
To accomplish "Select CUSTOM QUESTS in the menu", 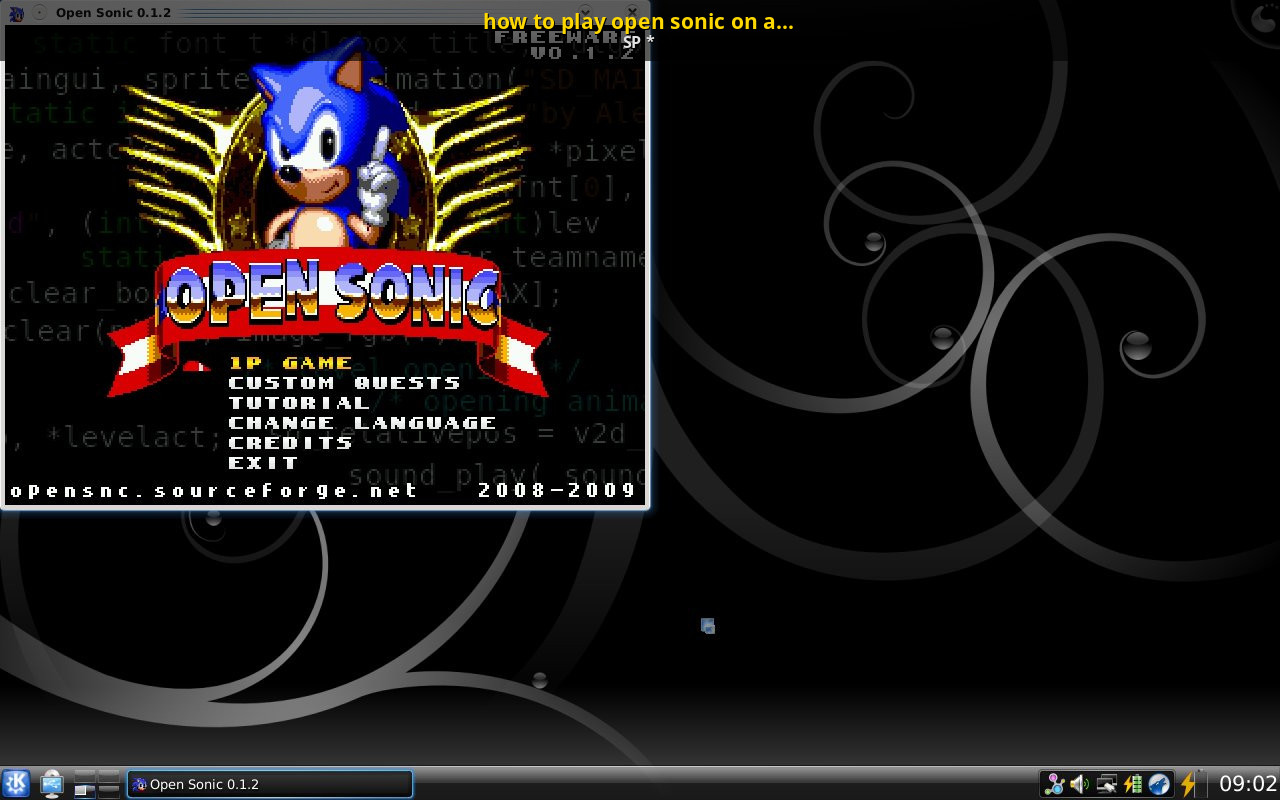I will pos(344,383).
